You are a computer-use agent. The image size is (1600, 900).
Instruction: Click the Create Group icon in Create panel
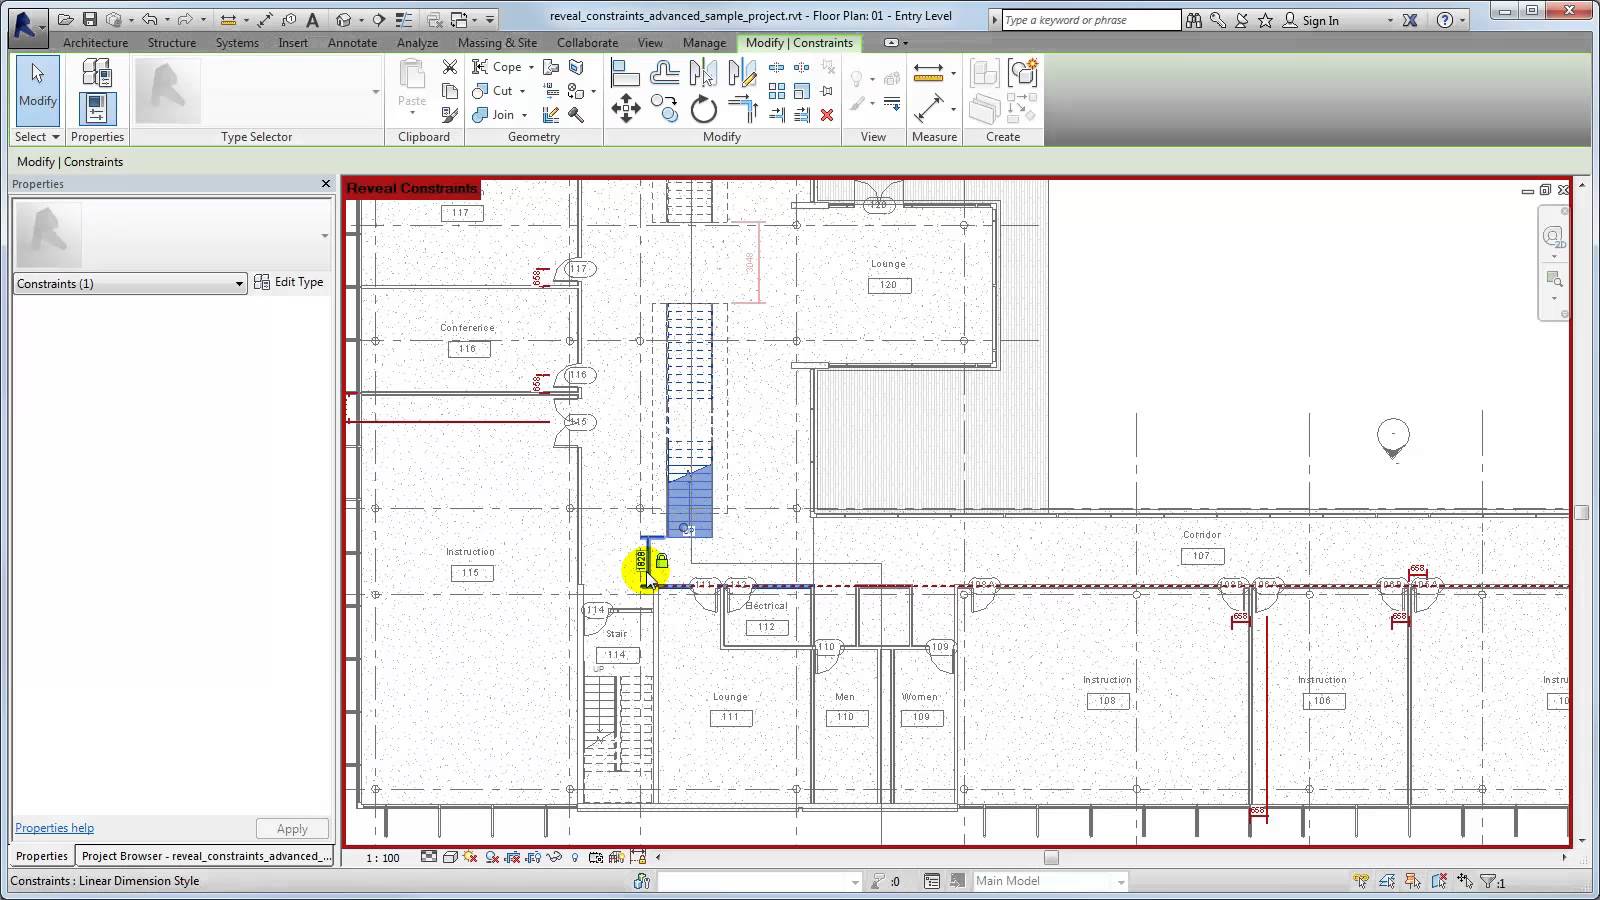pyautogui.click(x=1023, y=73)
